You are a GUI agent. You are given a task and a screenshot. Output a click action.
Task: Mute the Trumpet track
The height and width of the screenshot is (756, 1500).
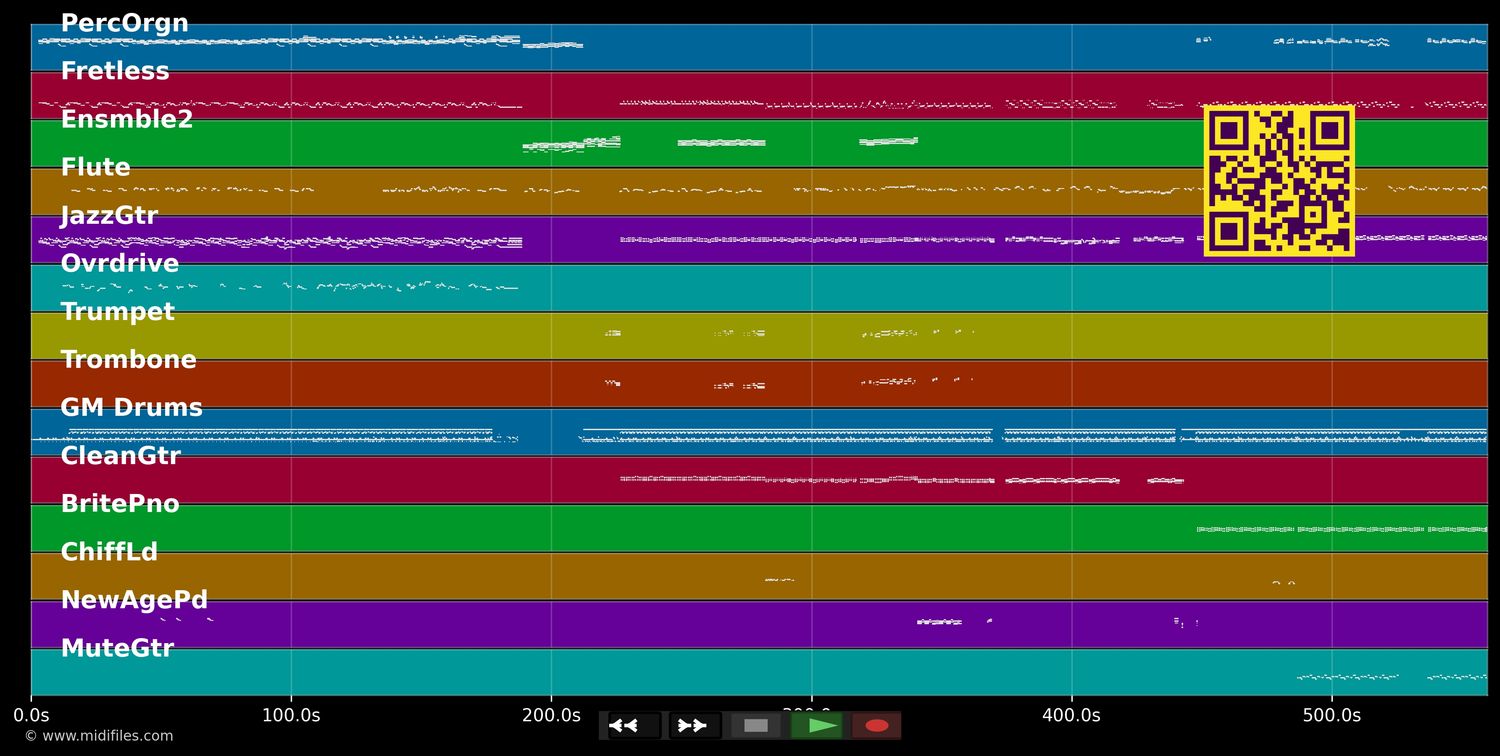pos(117,311)
